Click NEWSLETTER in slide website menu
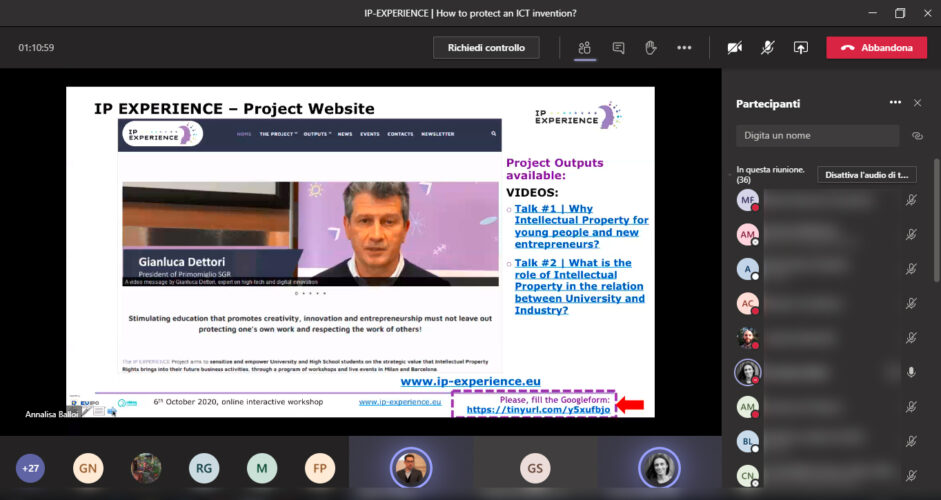Screen dimensions: 941x500 (x=437, y=134)
